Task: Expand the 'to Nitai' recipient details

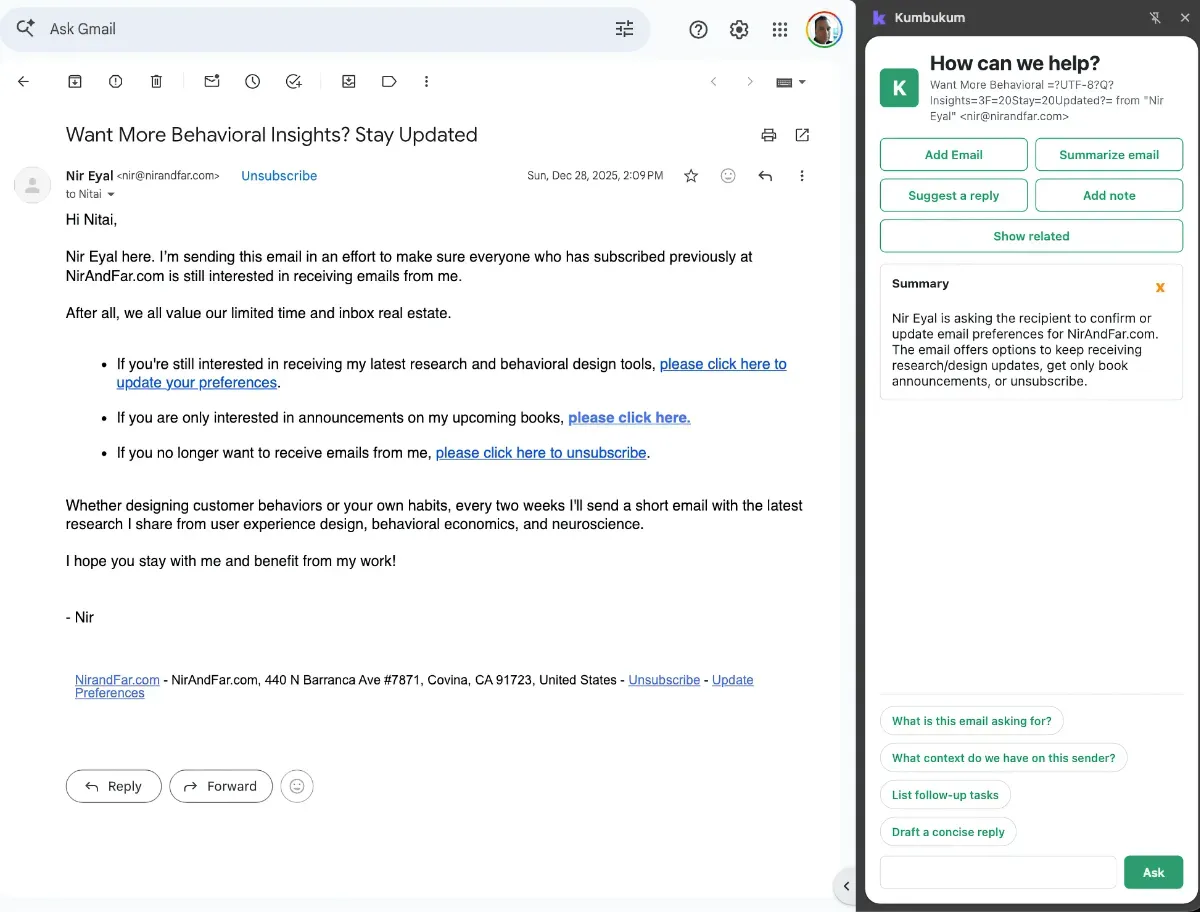Action: point(111,194)
